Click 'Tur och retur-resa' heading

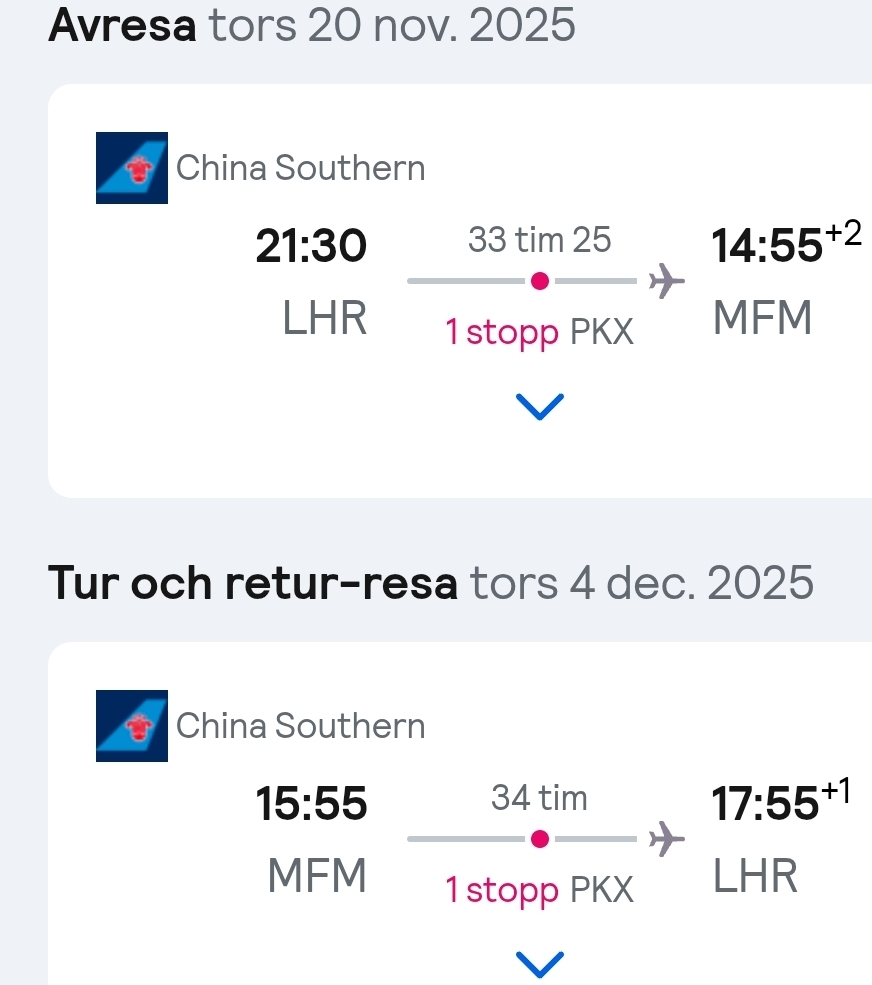tap(253, 583)
